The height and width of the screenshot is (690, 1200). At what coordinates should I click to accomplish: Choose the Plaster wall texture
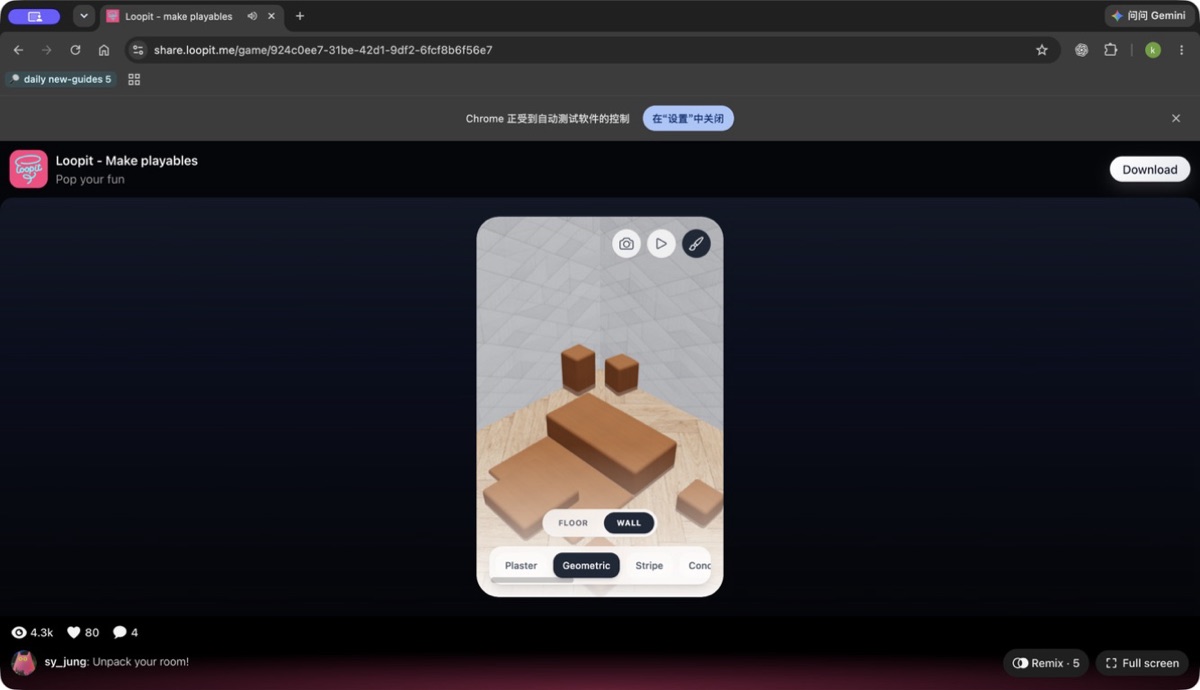tap(521, 566)
